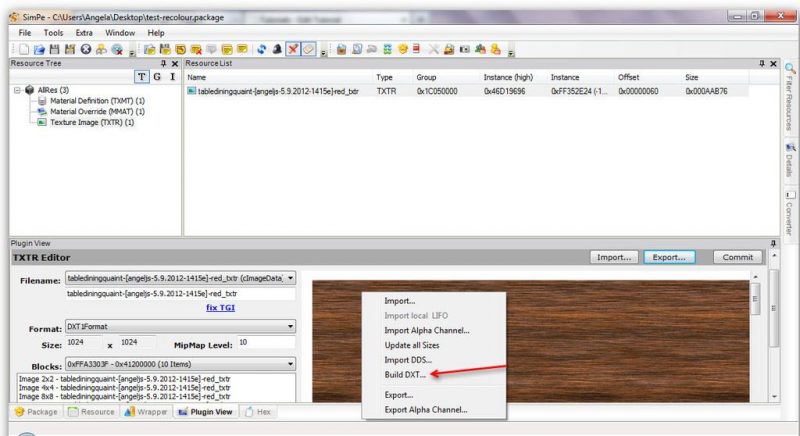The height and width of the screenshot is (436, 800).
Task: Click the green arrows toolbar icon
Action: coord(387,49)
